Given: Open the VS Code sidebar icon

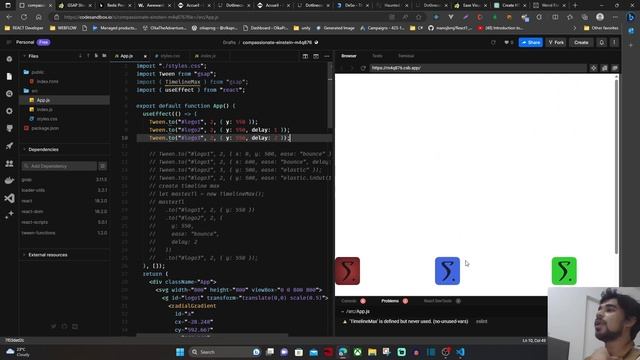Looking at the screenshot, I should [9, 198].
